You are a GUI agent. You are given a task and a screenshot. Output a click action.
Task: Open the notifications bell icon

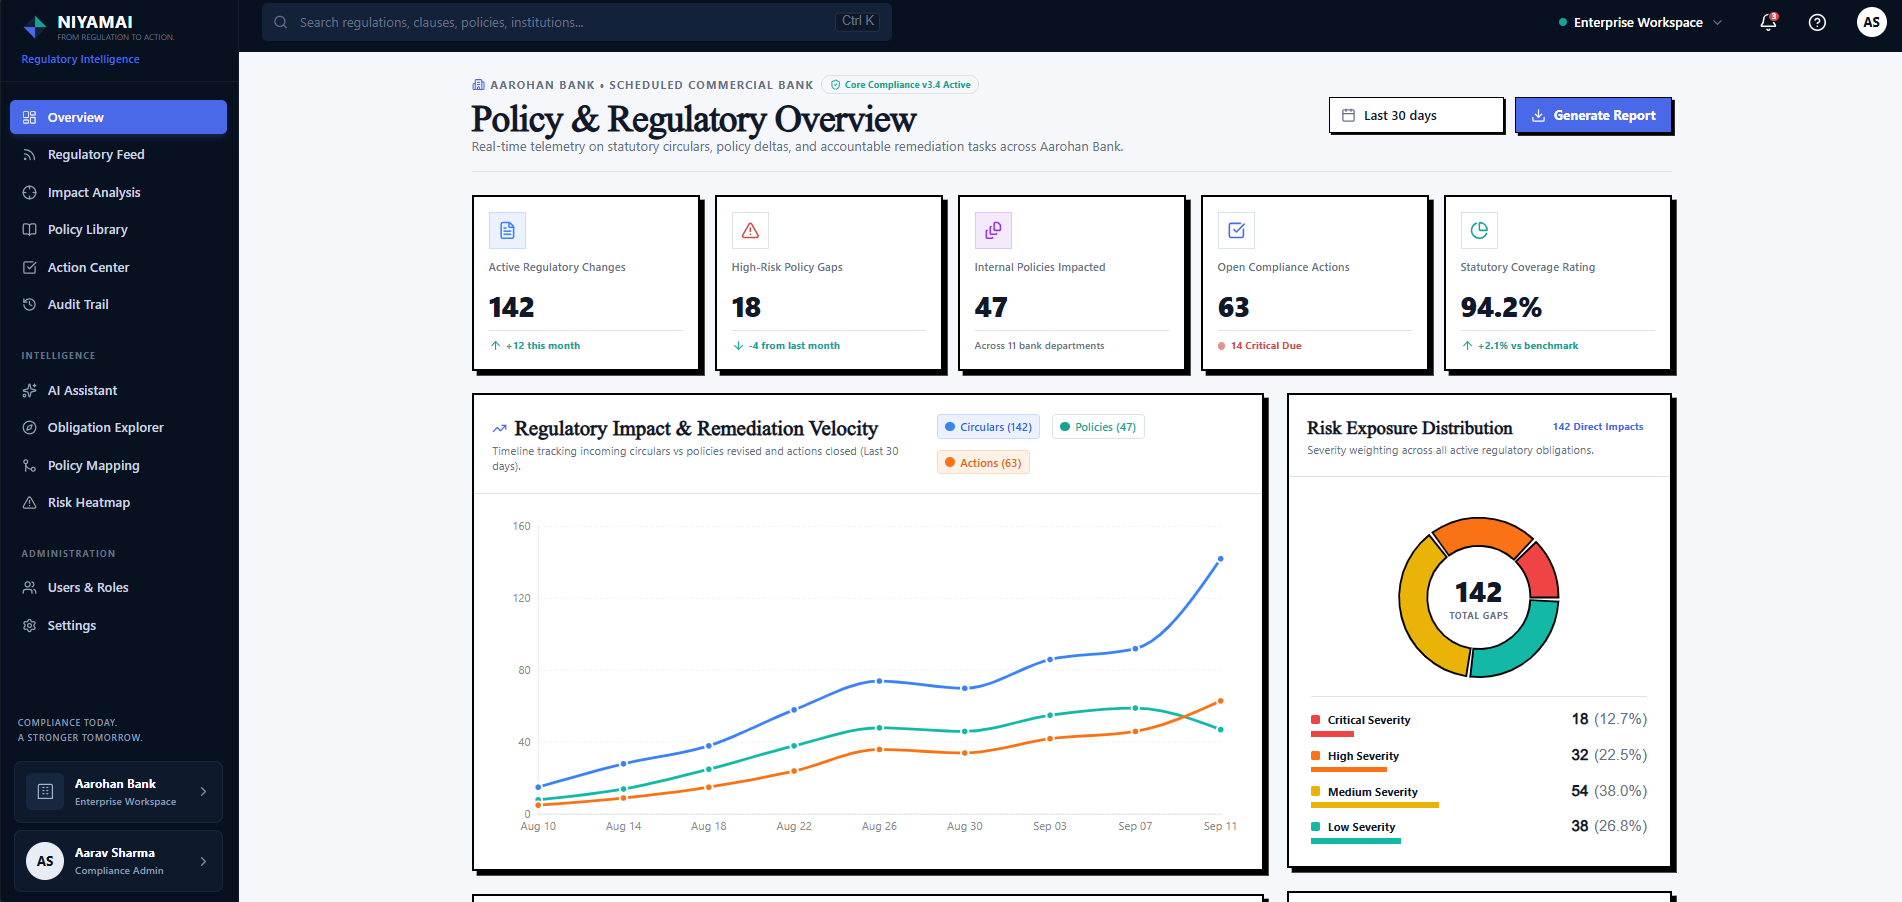click(x=1768, y=22)
